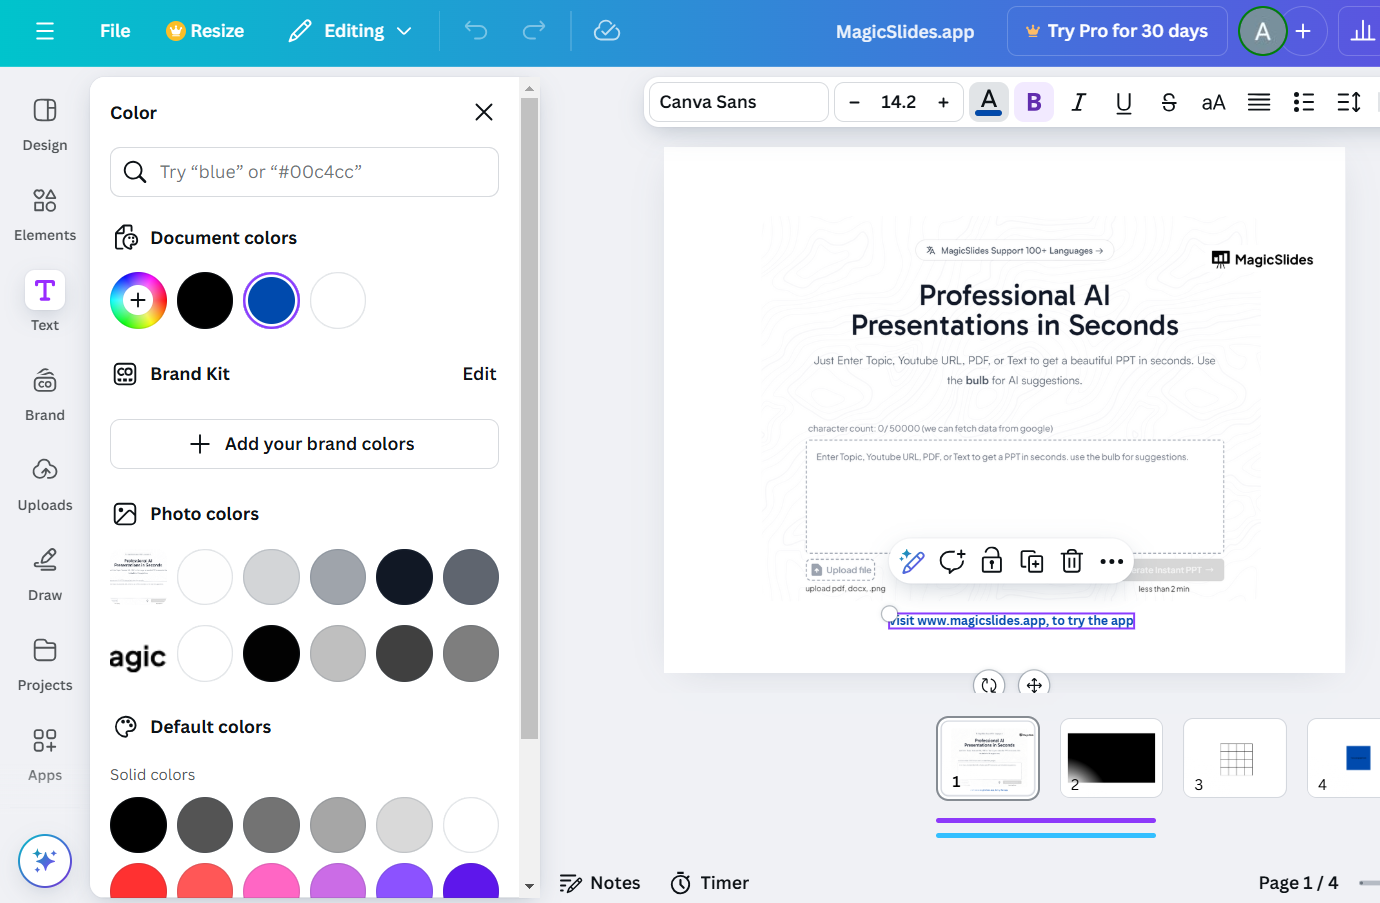
Task: Toggle bold formatting
Action: 1034,102
